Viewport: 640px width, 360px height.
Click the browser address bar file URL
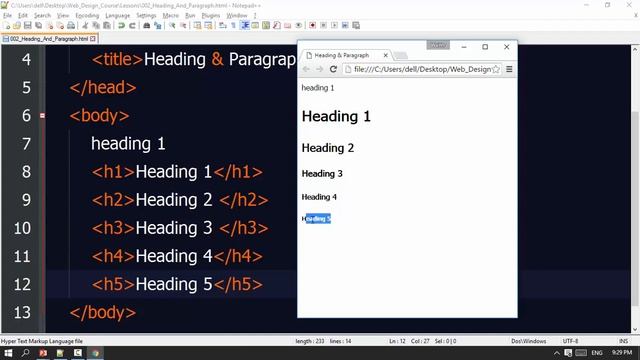pos(422,69)
